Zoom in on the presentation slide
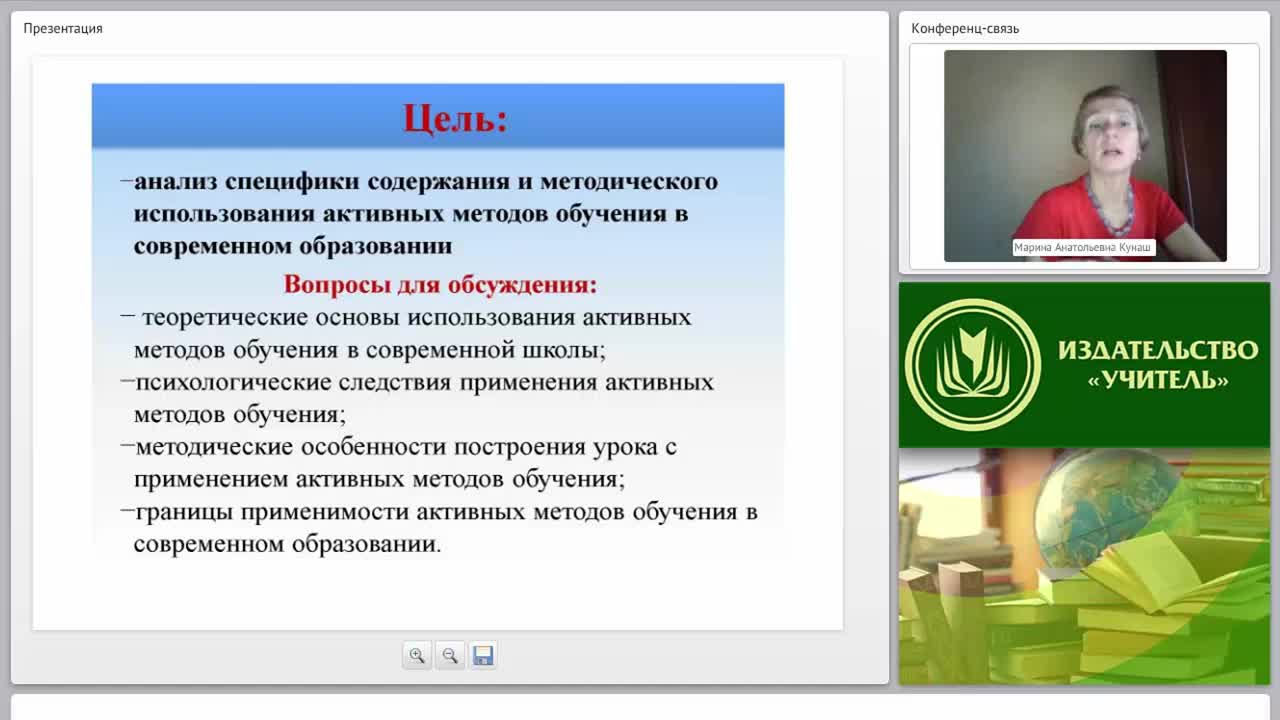The height and width of the screenshot is (720, 1280). tap(417, 656)
